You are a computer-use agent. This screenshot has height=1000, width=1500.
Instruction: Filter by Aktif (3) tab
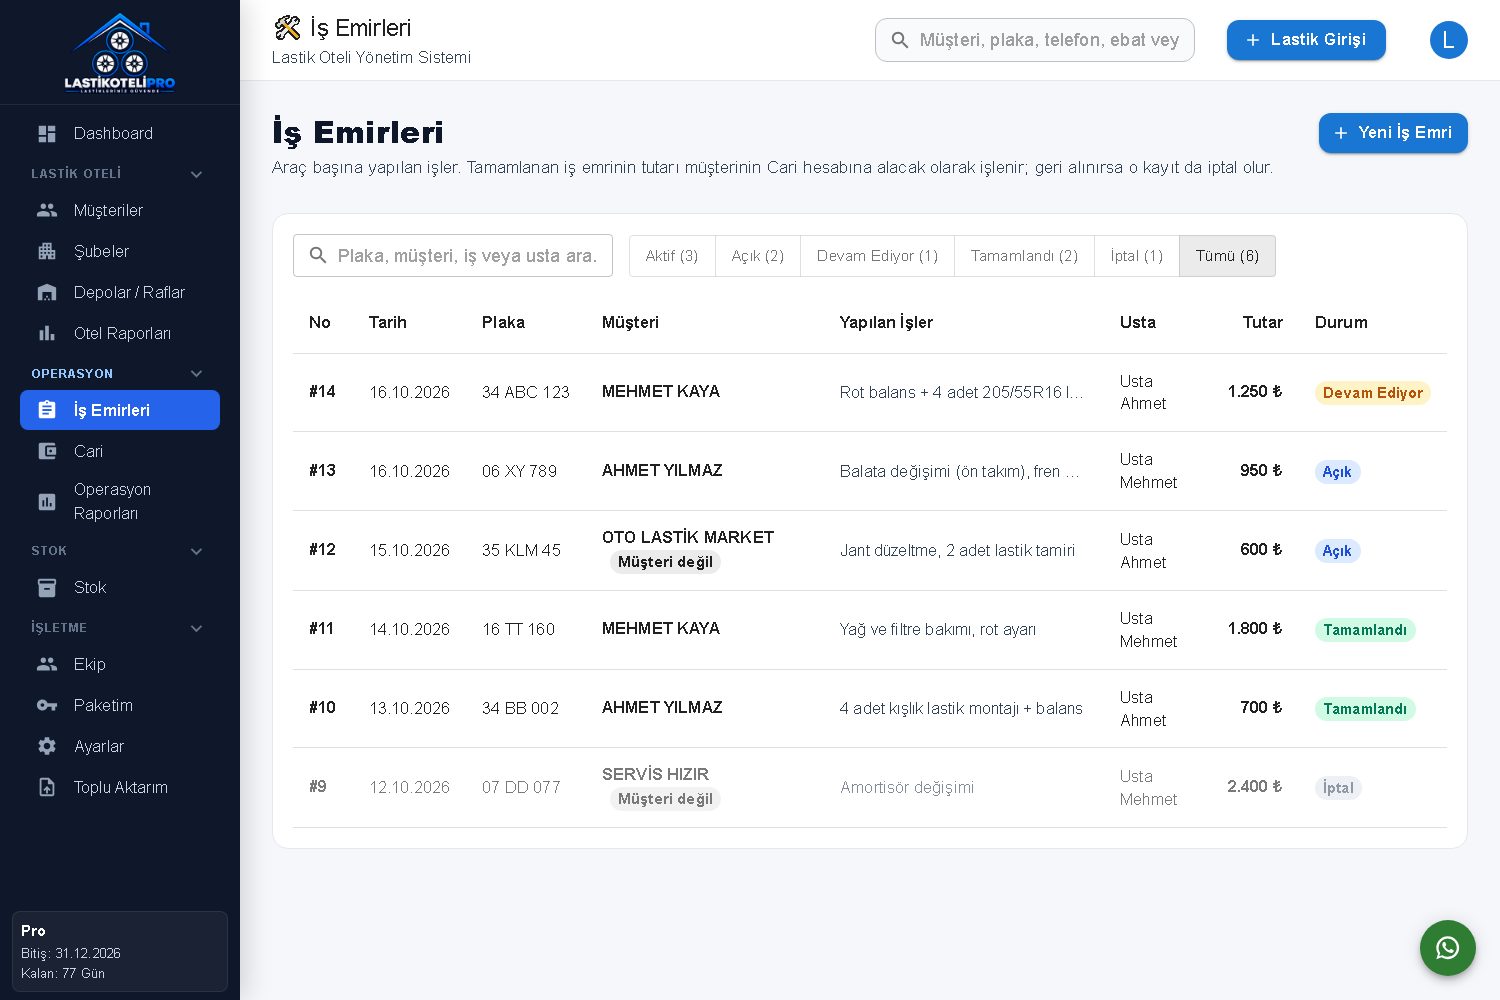(x=672, y=256)
